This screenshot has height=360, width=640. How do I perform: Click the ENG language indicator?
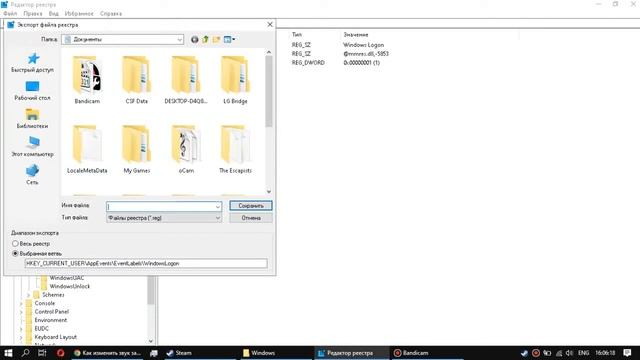pyautogui.click(x=584, y=353)
